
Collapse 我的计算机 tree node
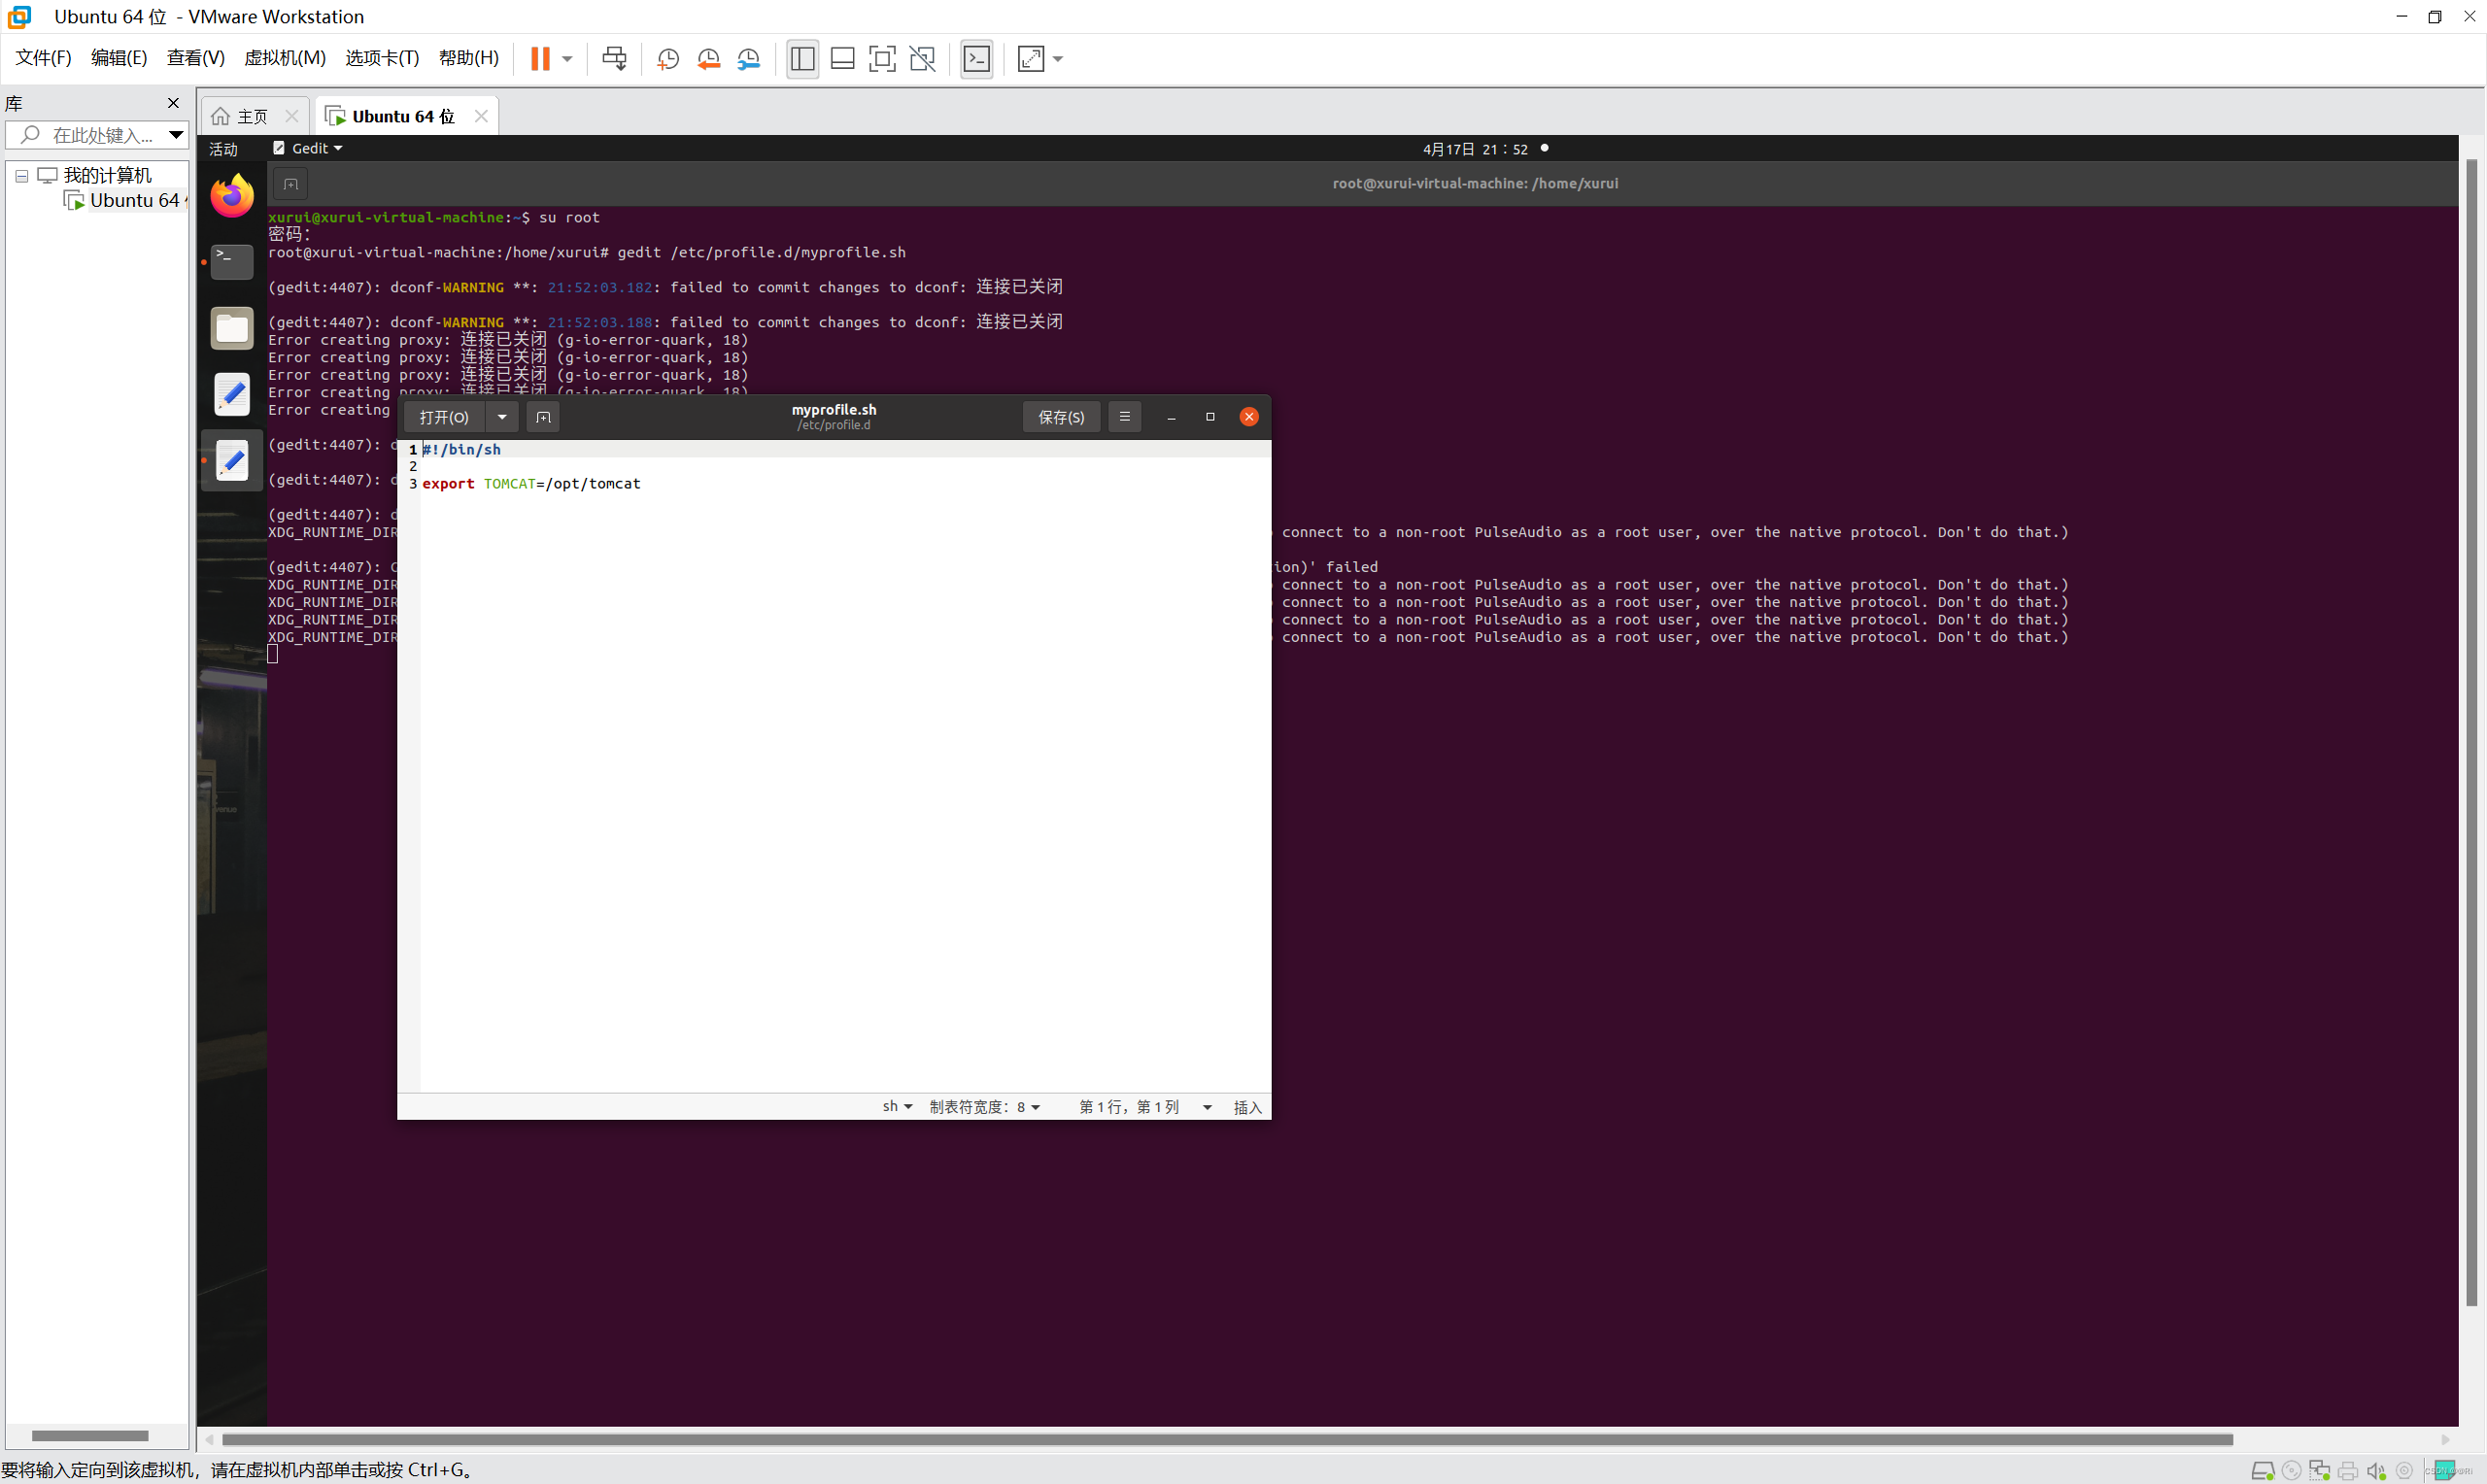coord(21,176)
